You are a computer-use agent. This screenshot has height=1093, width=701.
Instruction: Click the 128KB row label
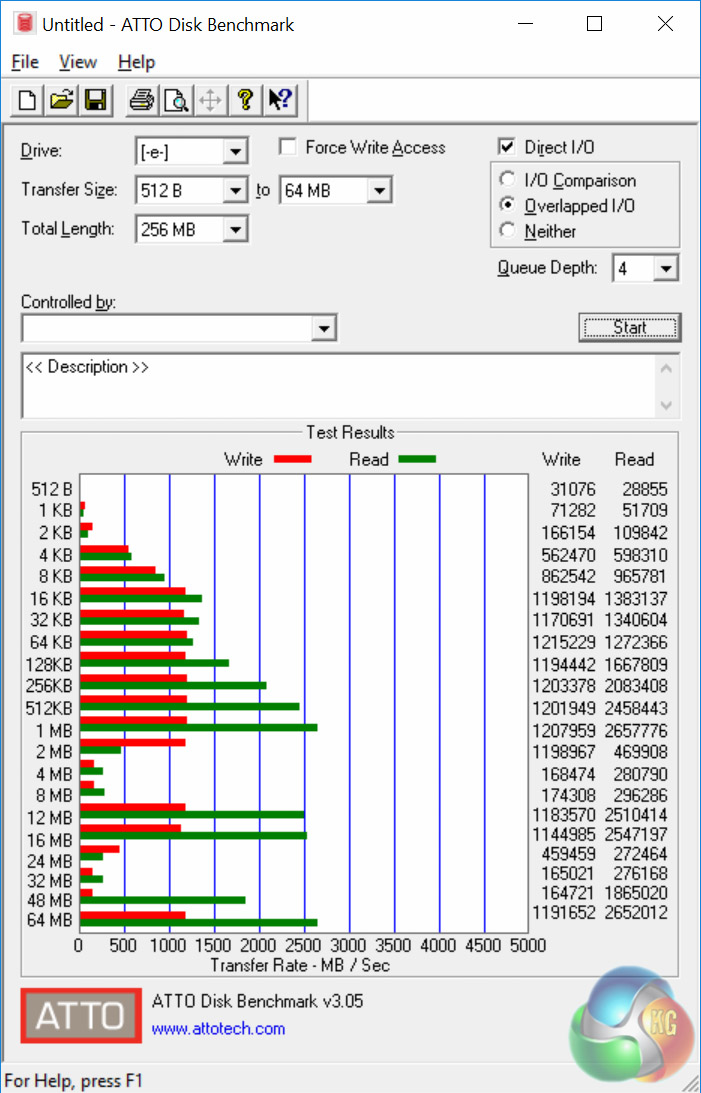49,665
